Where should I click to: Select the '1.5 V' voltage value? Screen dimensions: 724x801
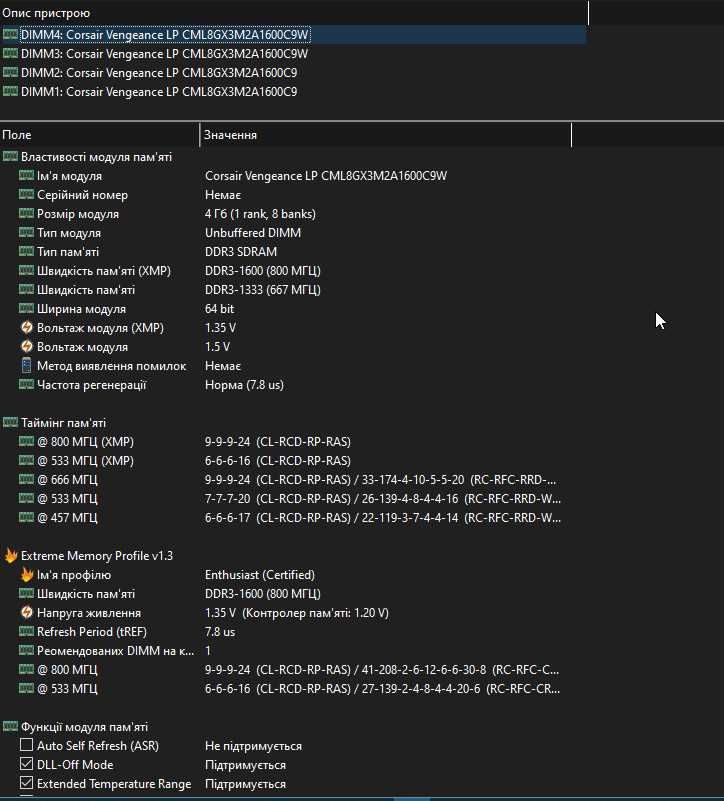tap(218, 347)
